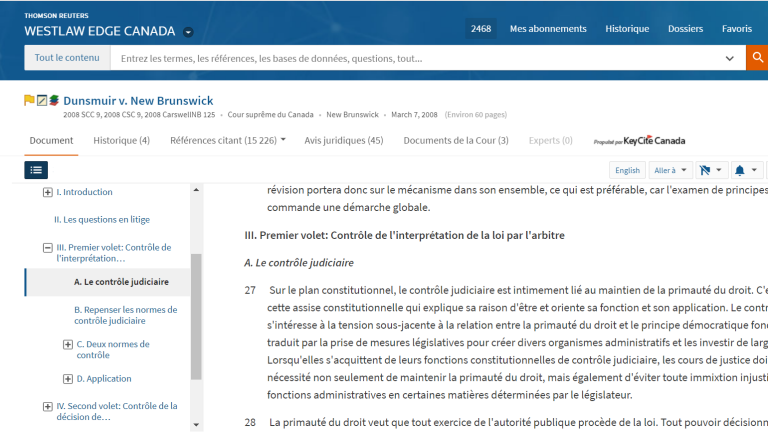
Task: Expand the I. Introduction outline section
Action: [x=48, y=192]
